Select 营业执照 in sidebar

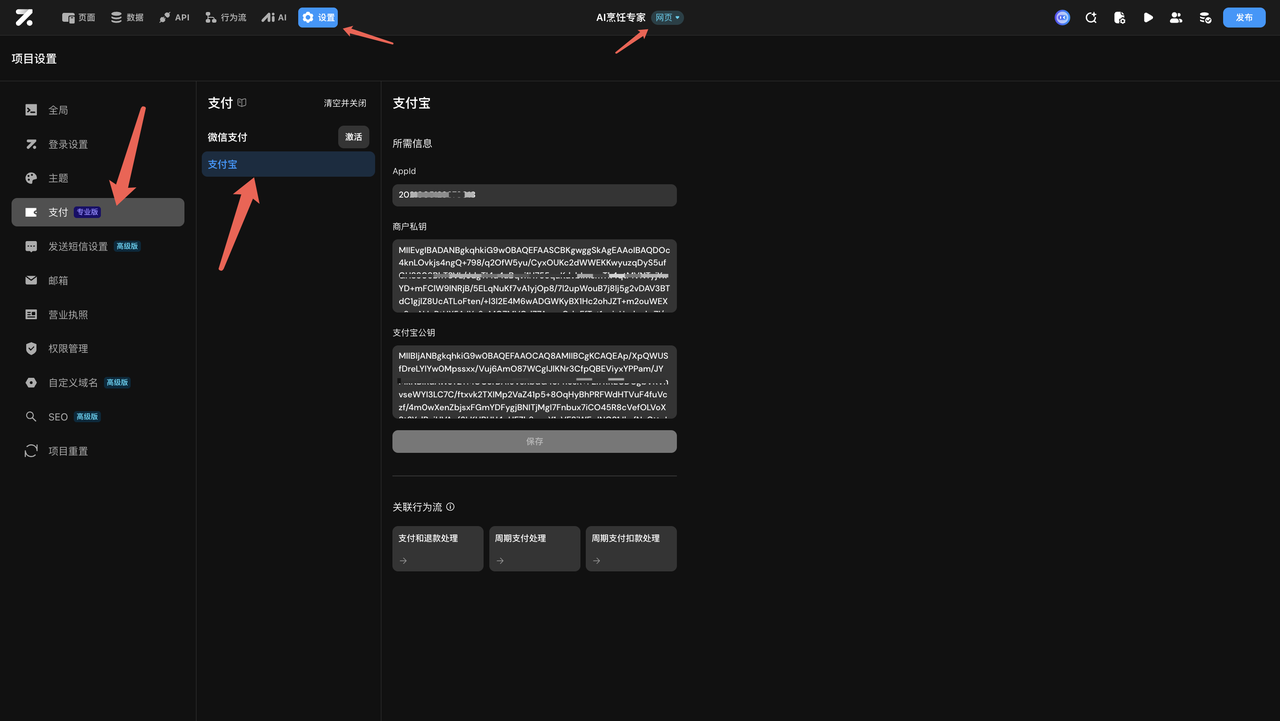coord(98,314)
